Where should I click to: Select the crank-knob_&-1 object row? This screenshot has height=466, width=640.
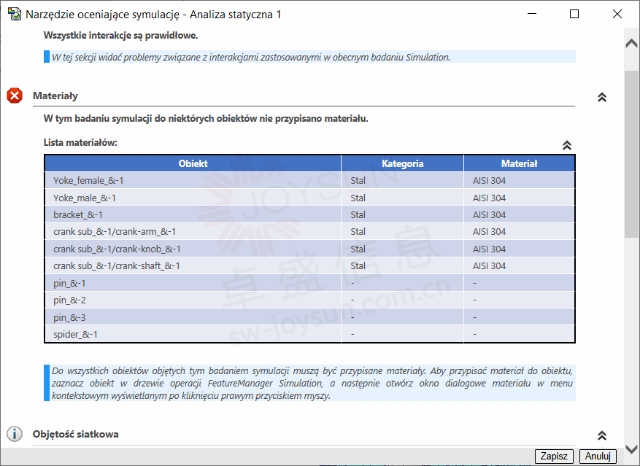click(x=310, y=249)
